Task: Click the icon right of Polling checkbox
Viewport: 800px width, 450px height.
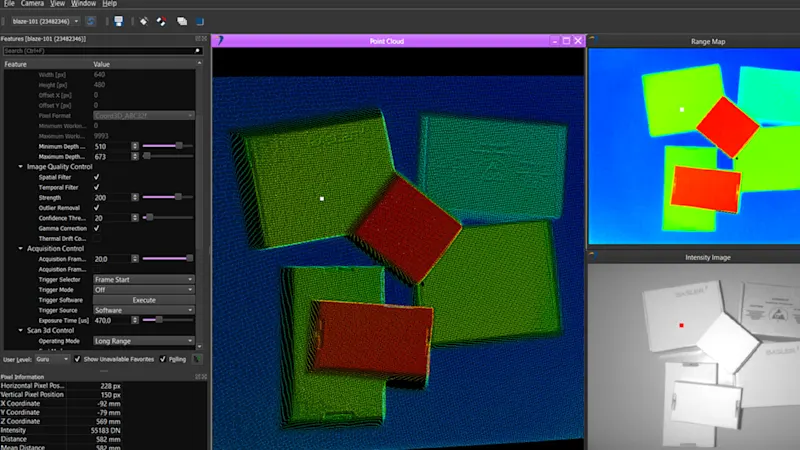Action: click(x=197, y=358)
